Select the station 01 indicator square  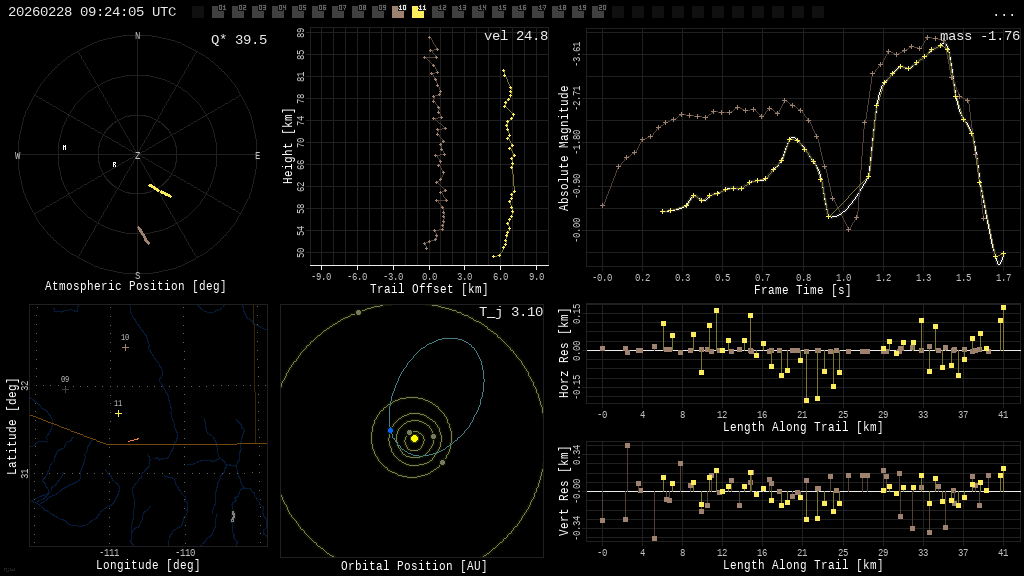[x=218, y=12]
